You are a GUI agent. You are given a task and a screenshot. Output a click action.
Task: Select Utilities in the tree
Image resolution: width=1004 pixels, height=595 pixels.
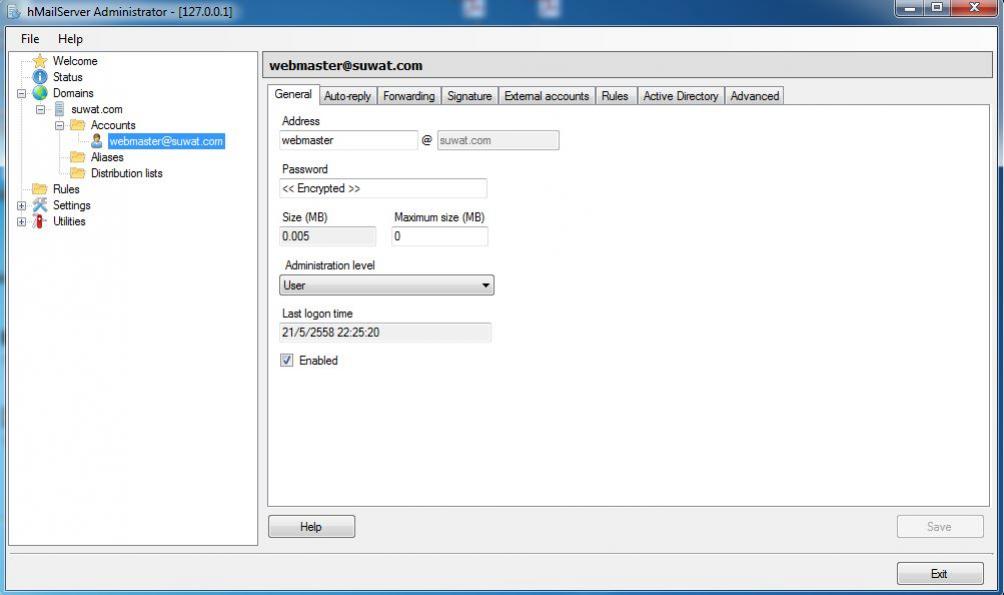69,221
